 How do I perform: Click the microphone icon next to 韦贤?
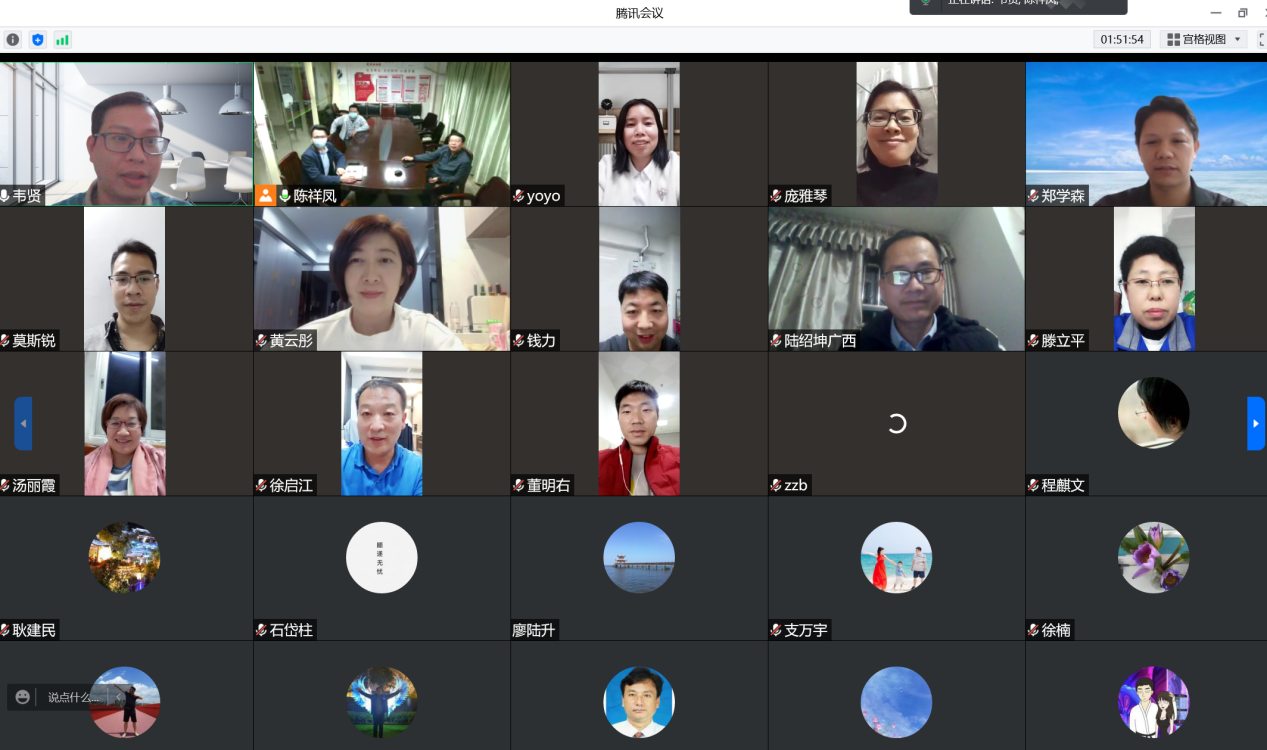tap(6, 196)
